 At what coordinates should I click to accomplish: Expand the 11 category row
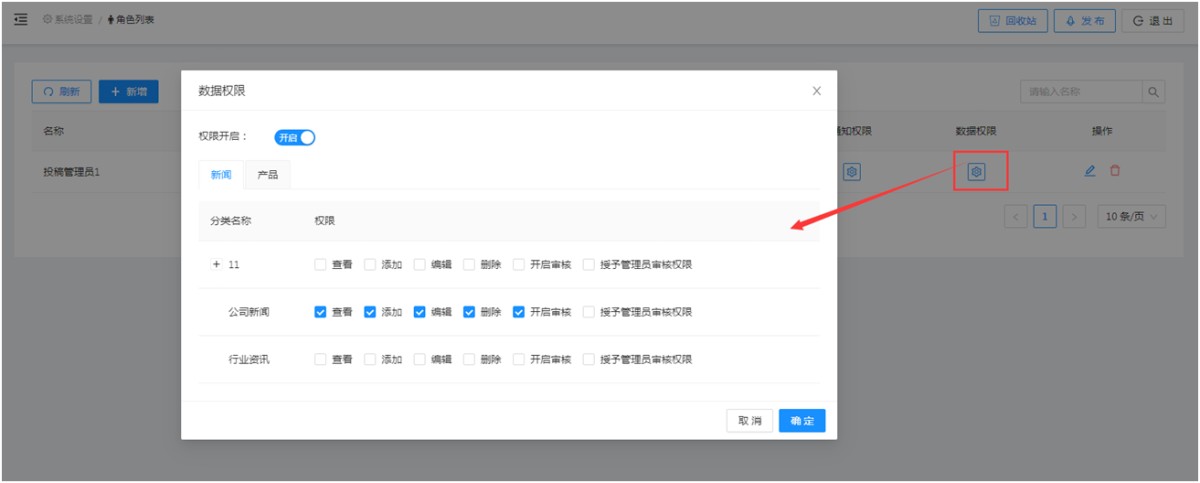(216, 265)
